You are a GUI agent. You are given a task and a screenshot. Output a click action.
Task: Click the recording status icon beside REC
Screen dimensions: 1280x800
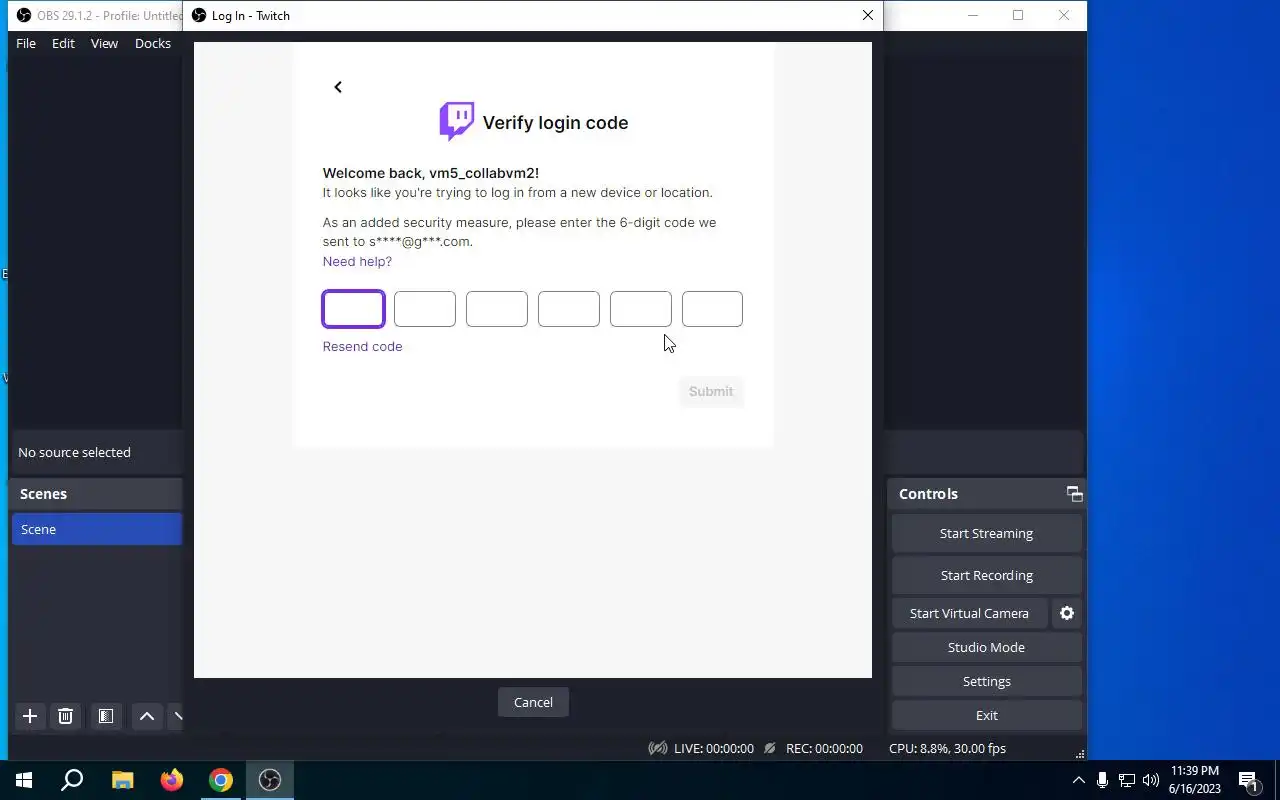pos(769,748)
